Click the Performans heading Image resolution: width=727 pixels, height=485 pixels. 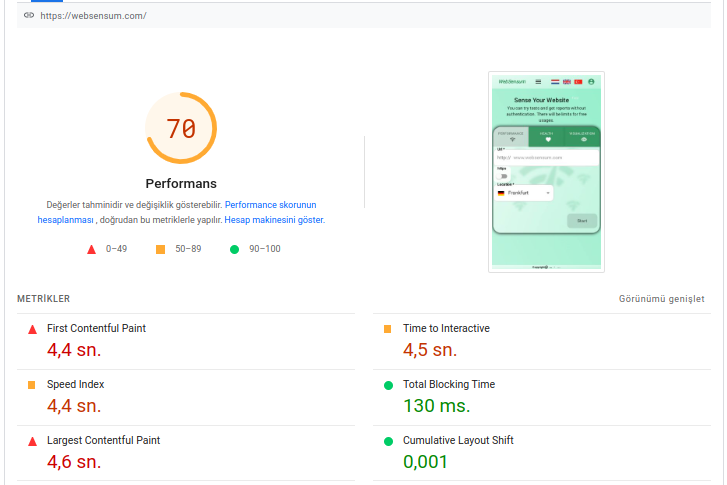181,184
